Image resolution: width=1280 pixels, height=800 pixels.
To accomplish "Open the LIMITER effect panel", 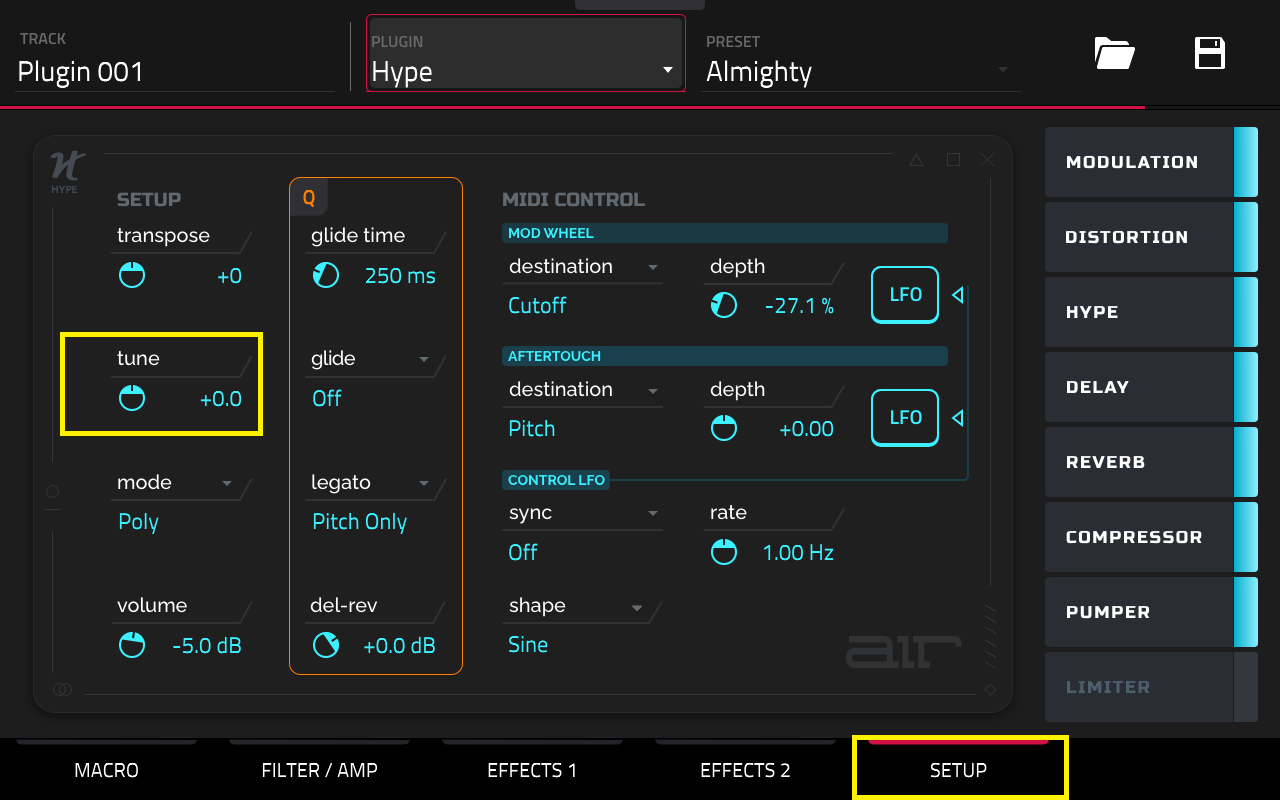I will click(x=1139, y=687).
